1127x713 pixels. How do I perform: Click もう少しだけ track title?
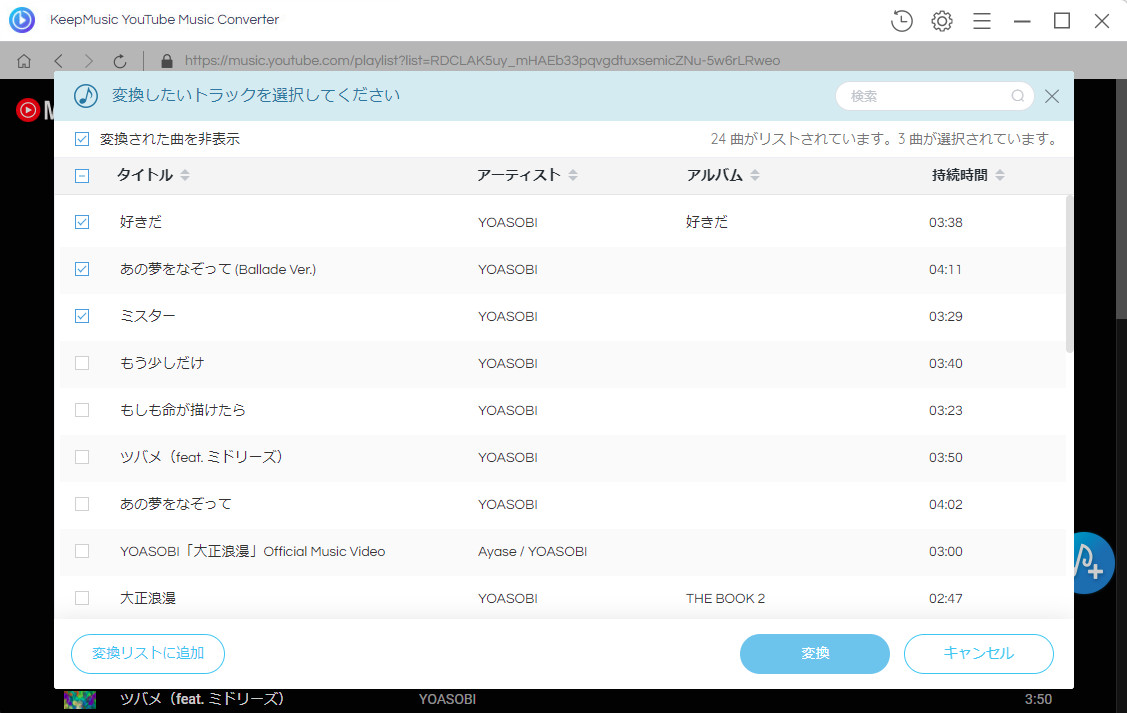pyautogui.click(x=162, y=363)
